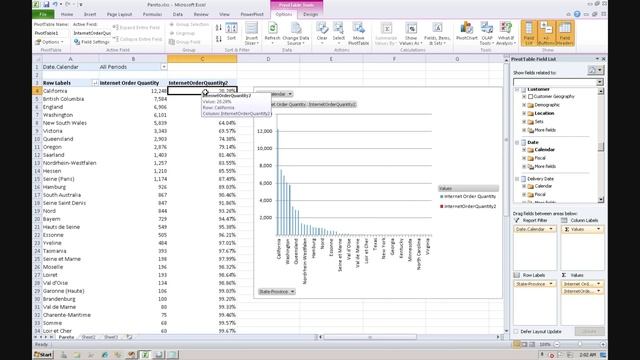The width and height of the screenshot is (640, 360).
Task: Toggle the +/- Buttons option
Action: (x=546, y=33)
